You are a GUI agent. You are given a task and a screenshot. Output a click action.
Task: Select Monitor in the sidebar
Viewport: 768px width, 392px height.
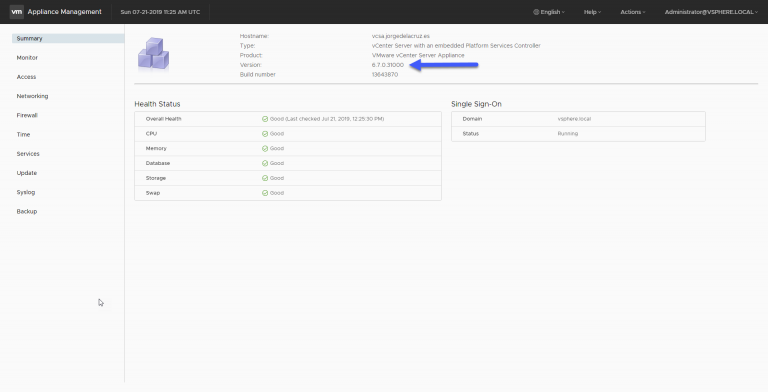(x=27, y=58)
